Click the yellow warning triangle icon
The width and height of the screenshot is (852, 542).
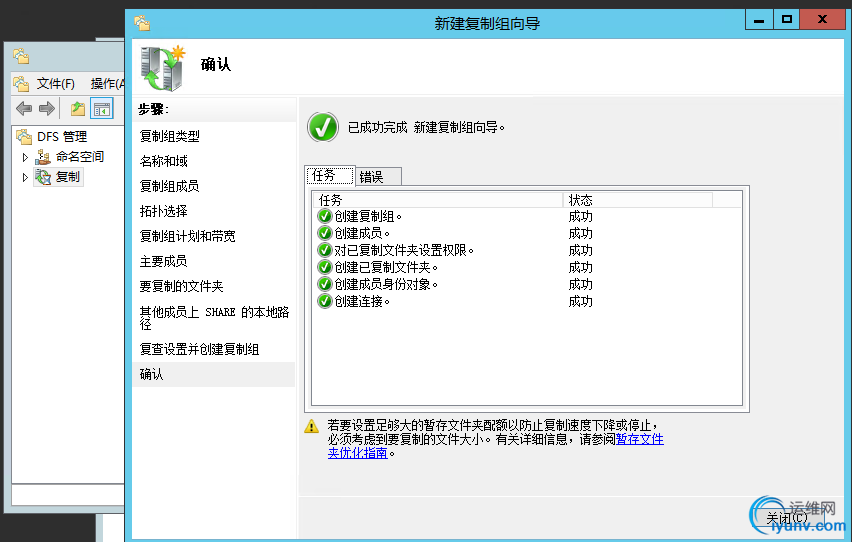tap(311, 426)
